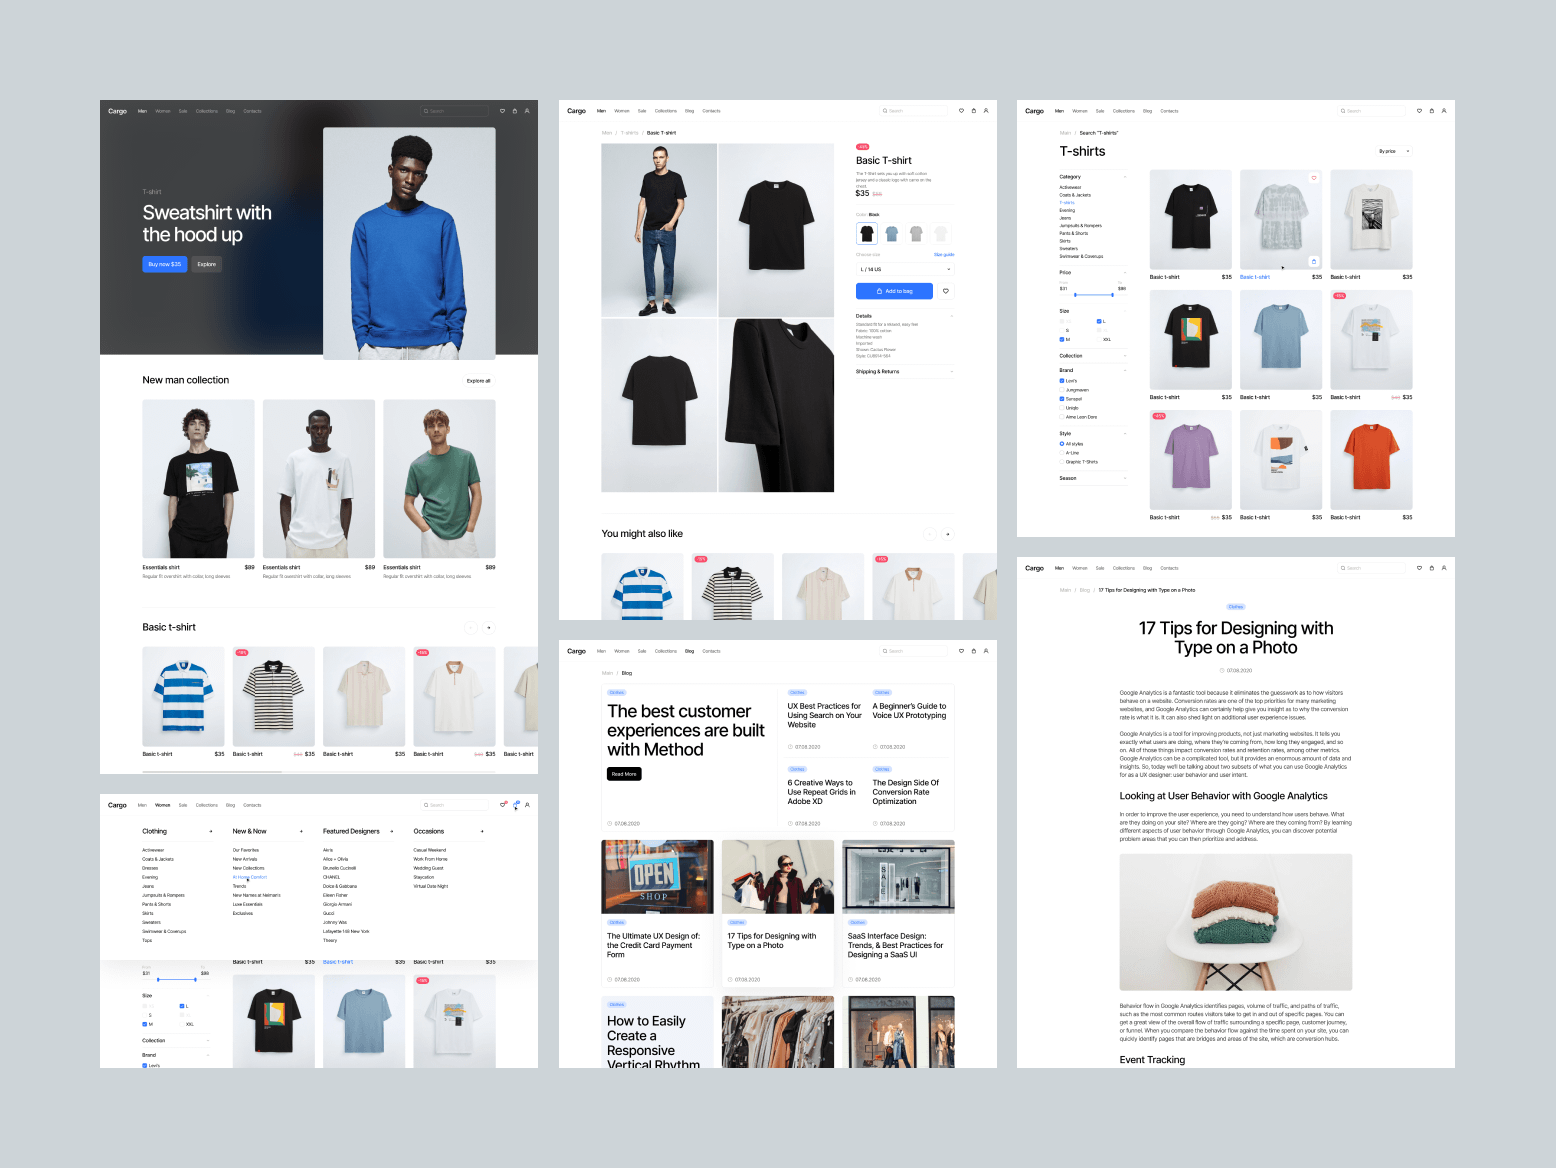
Task: Click the Buy now $35 button
Action: pos(165,264)
